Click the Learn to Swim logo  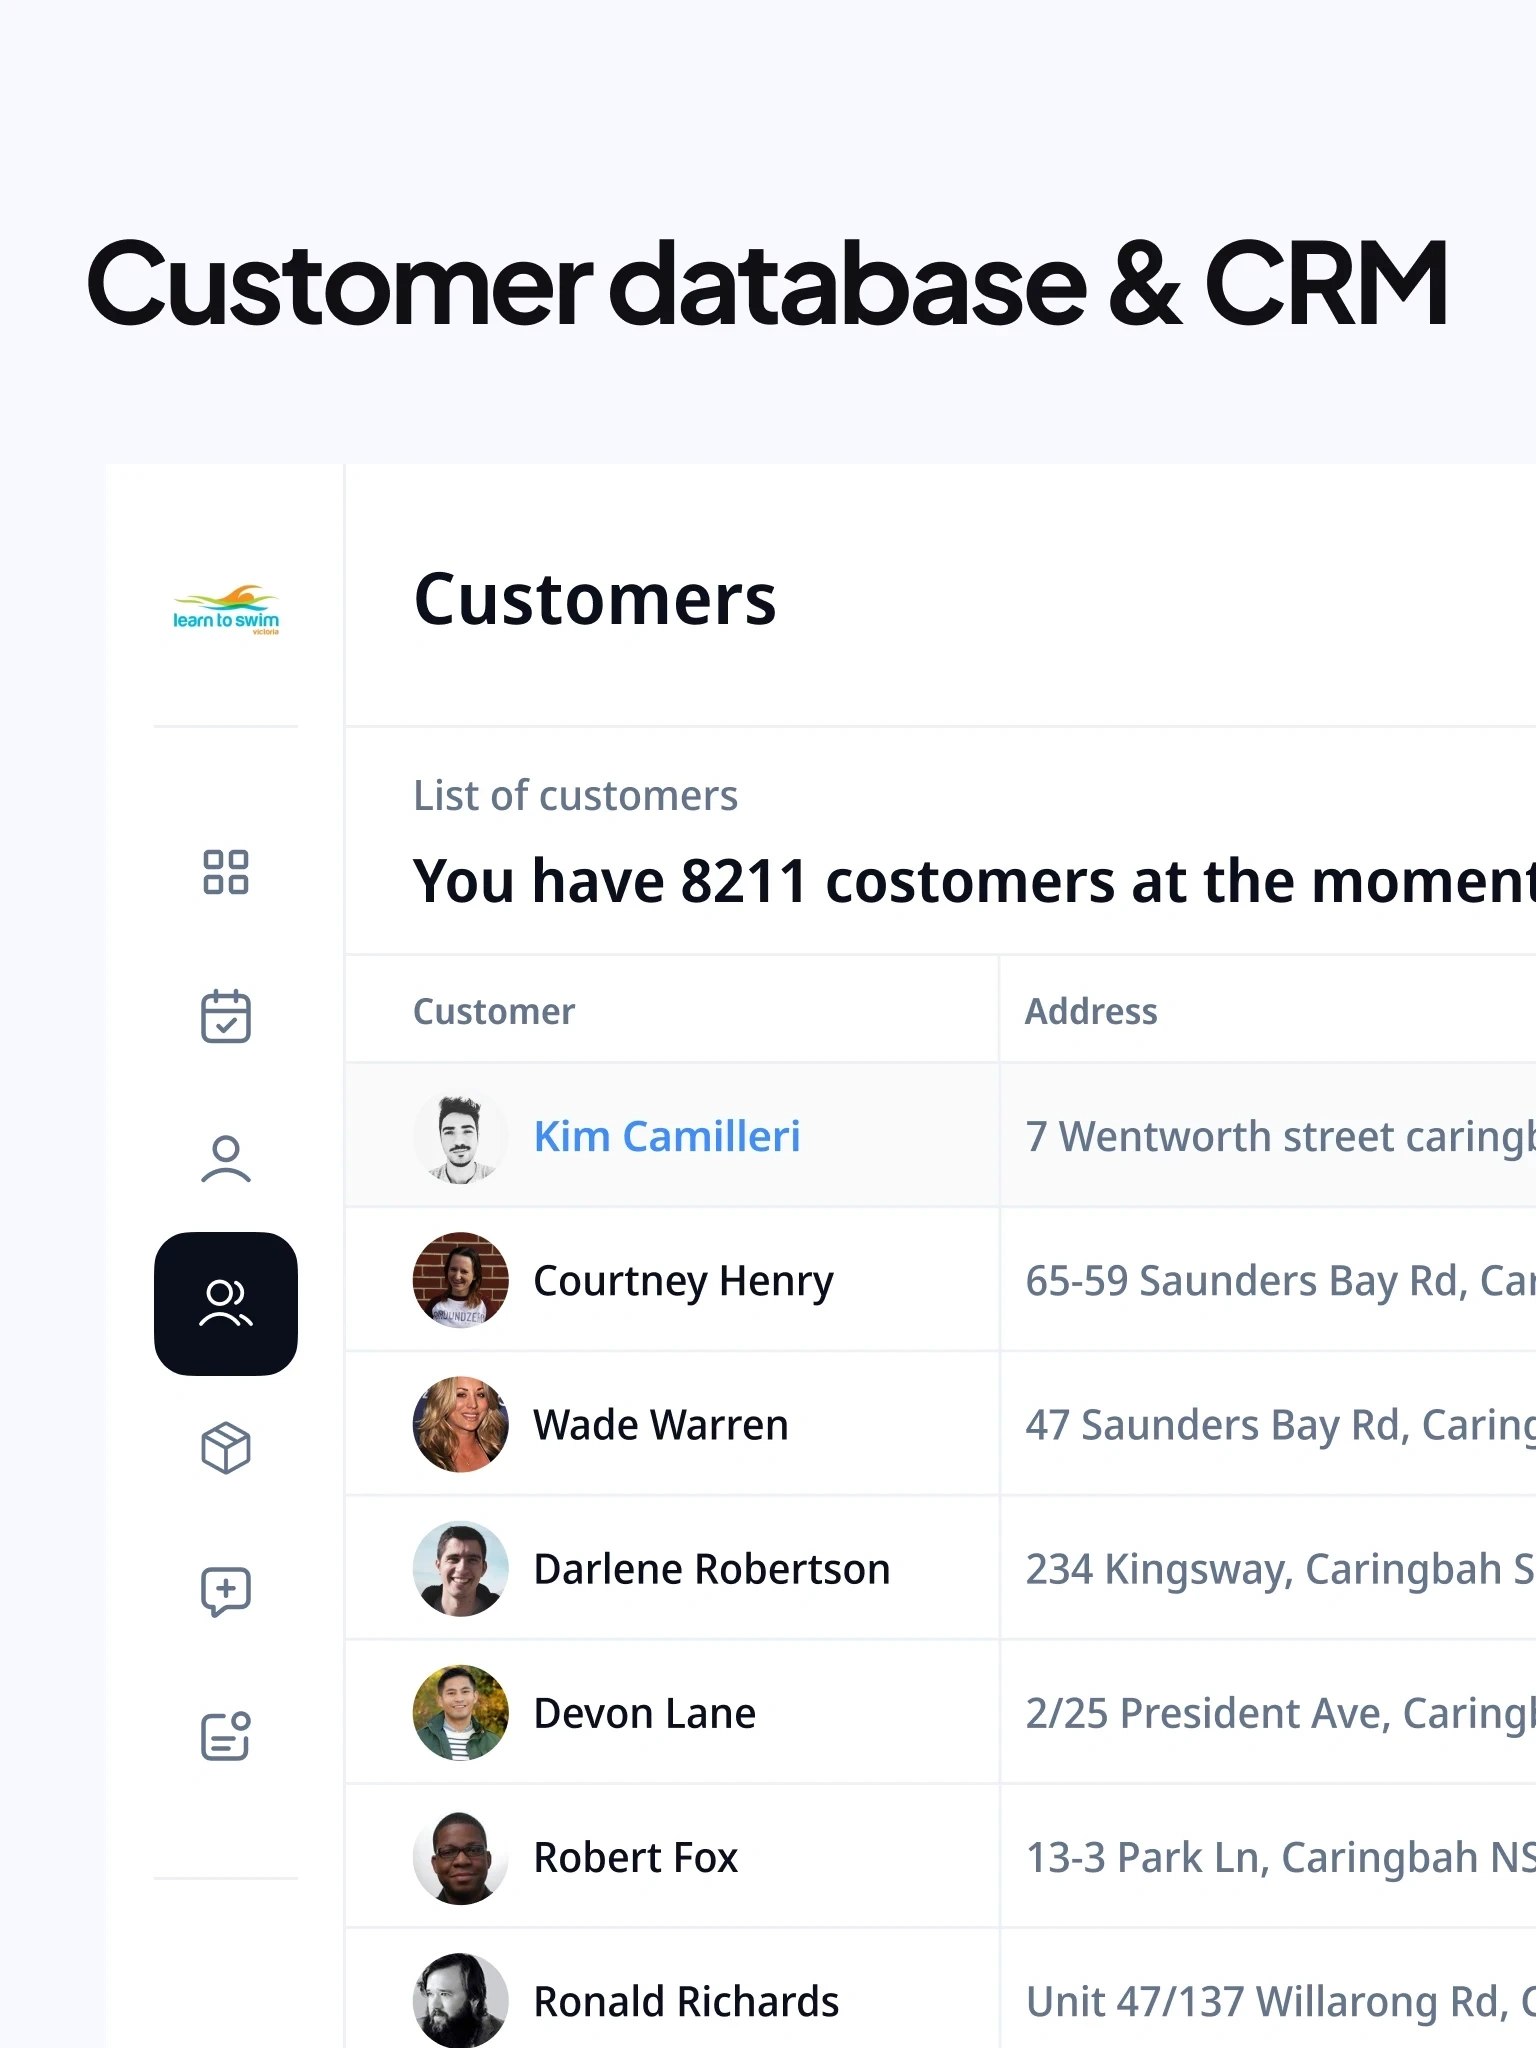pyautogui.click(x=226, y=610)
